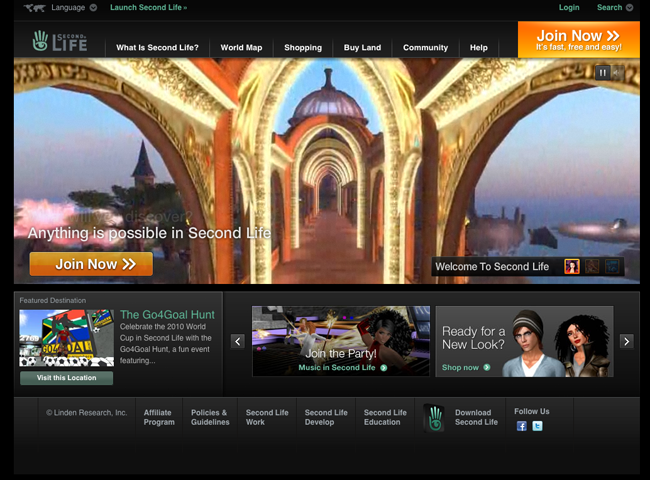Open Second Life Work footer link
The height and width of the screenshot is (480, 650).
tap(267, 417)
